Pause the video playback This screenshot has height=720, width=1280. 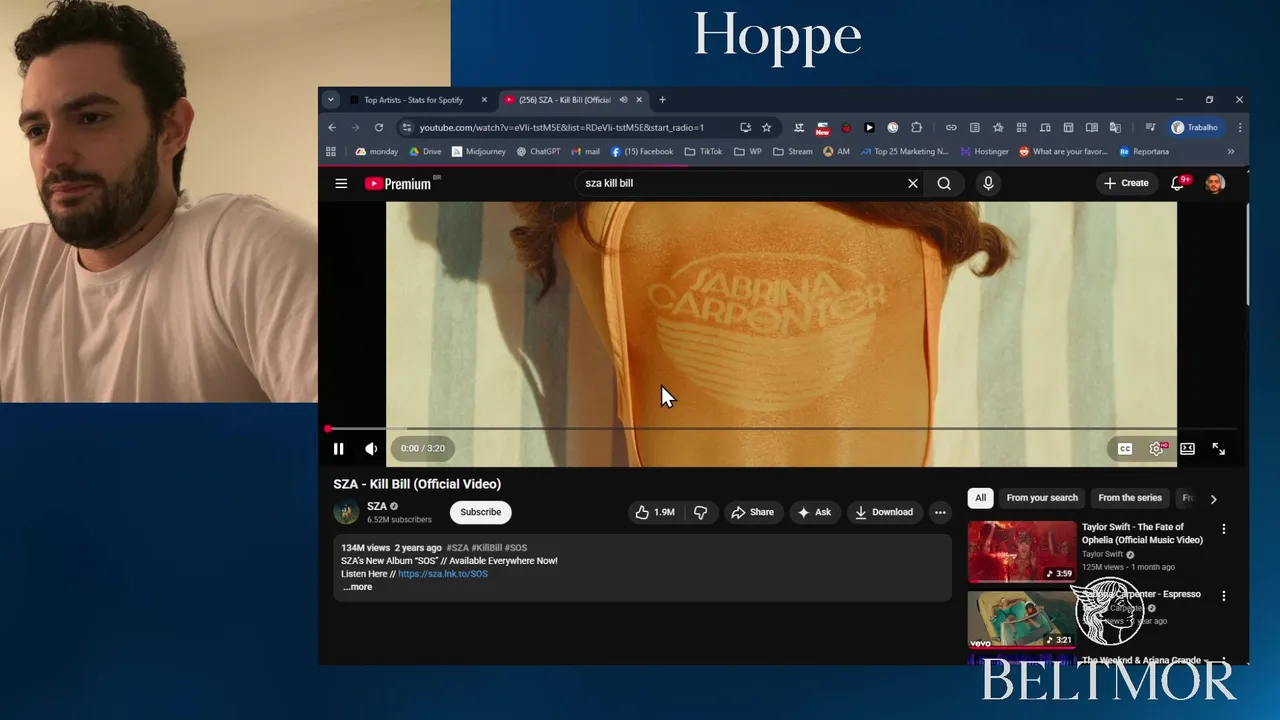[x=339, y=449]
